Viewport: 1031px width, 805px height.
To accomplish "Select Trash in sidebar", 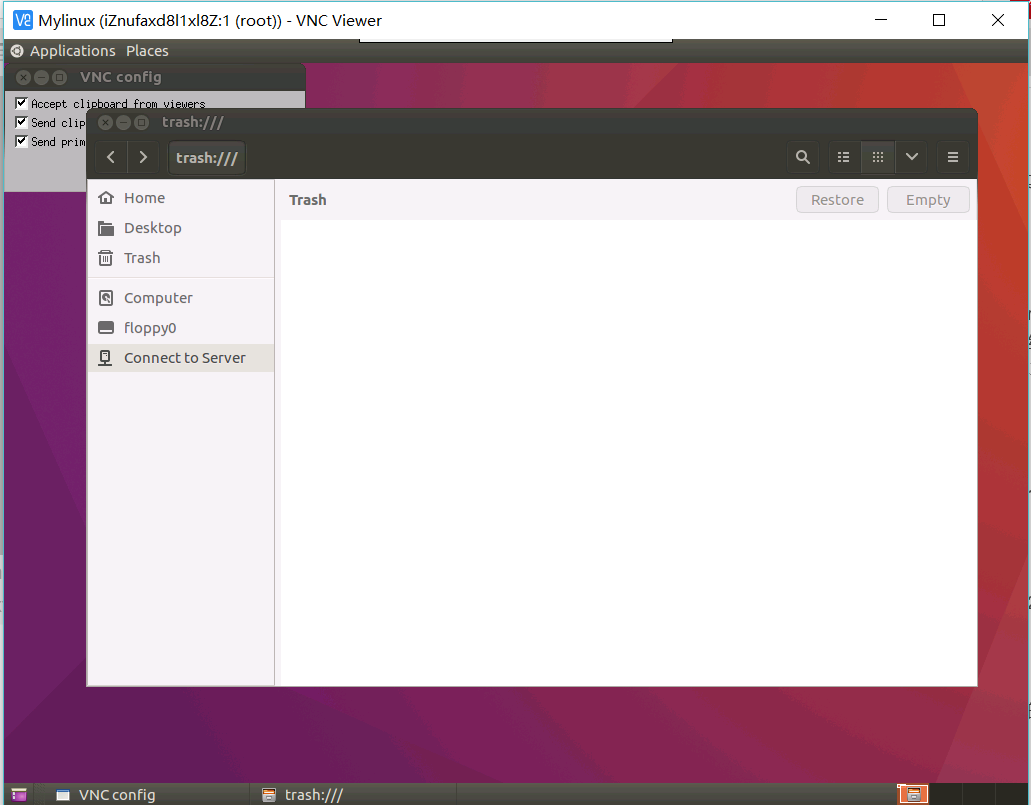I will pyautogui.click(x=181, y=258).
